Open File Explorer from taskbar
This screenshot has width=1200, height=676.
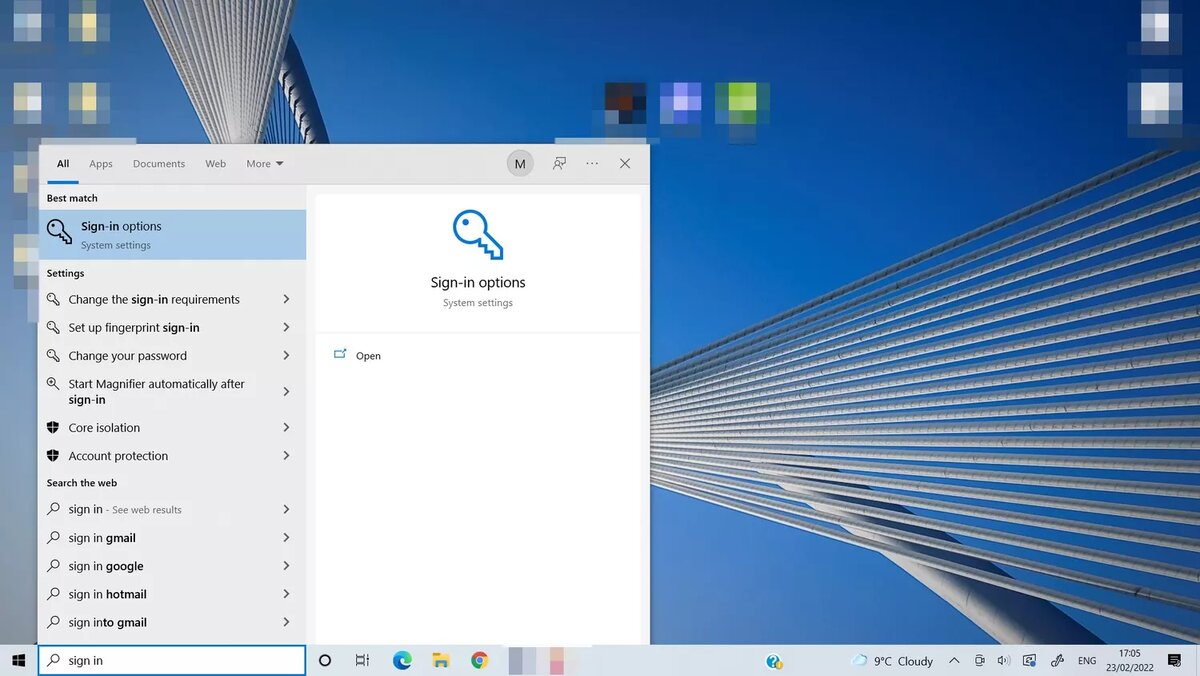440,660
